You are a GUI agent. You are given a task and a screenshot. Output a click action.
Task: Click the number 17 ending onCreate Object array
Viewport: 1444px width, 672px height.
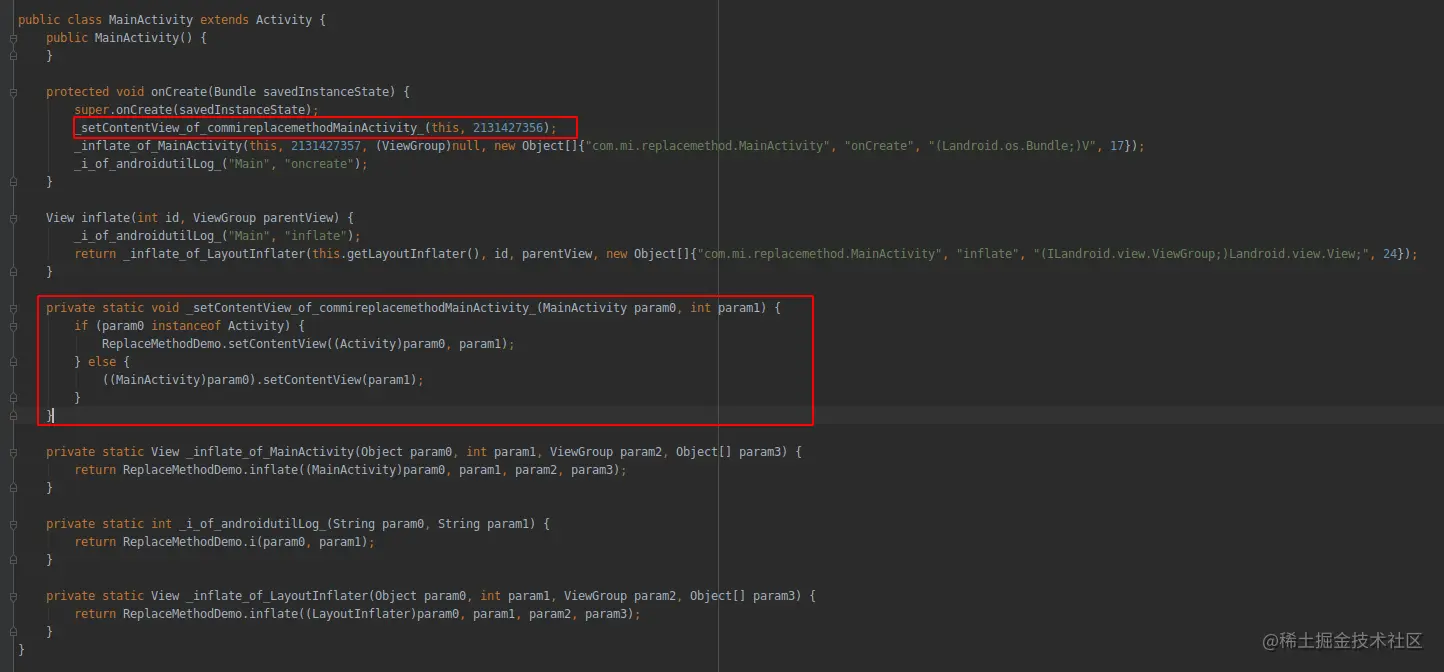(x=1117, y=146)
